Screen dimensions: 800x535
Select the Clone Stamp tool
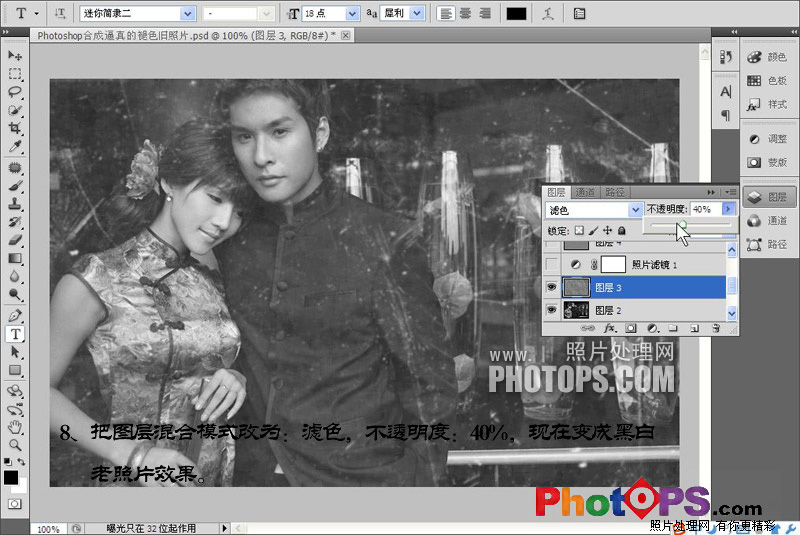pyautogui.click(x=15, y=204)
